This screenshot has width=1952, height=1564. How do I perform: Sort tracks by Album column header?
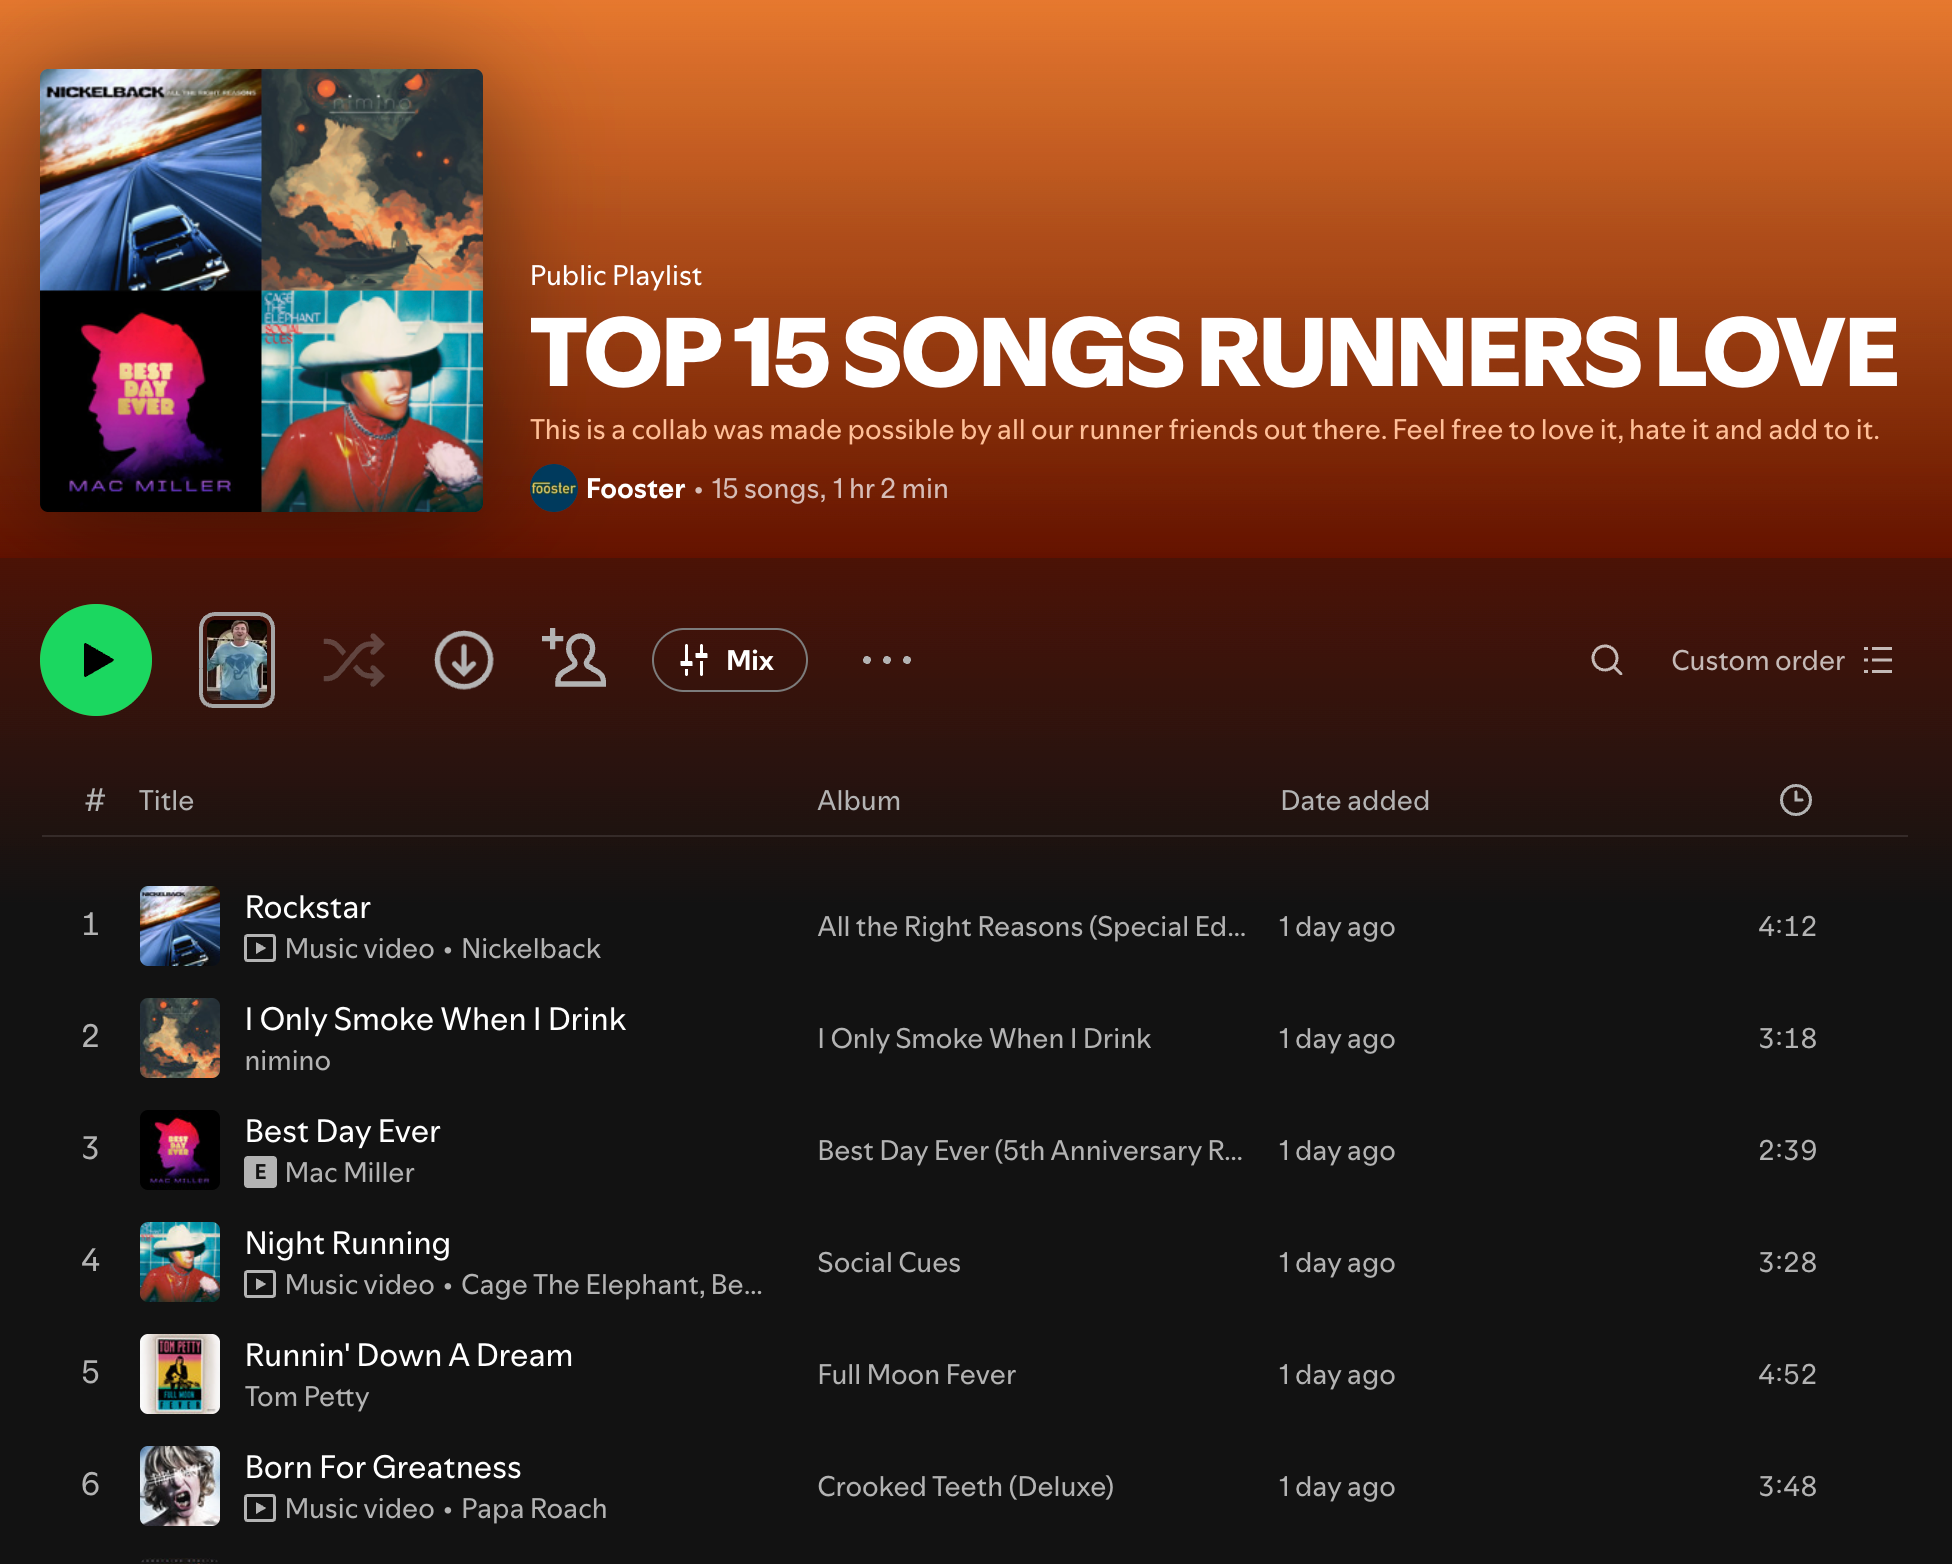tap(858, 800)
